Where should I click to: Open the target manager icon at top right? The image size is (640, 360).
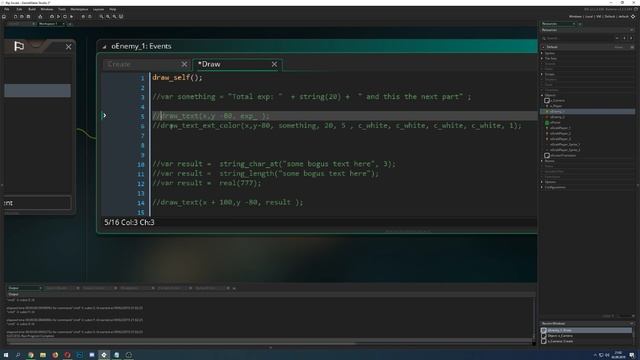633,16
